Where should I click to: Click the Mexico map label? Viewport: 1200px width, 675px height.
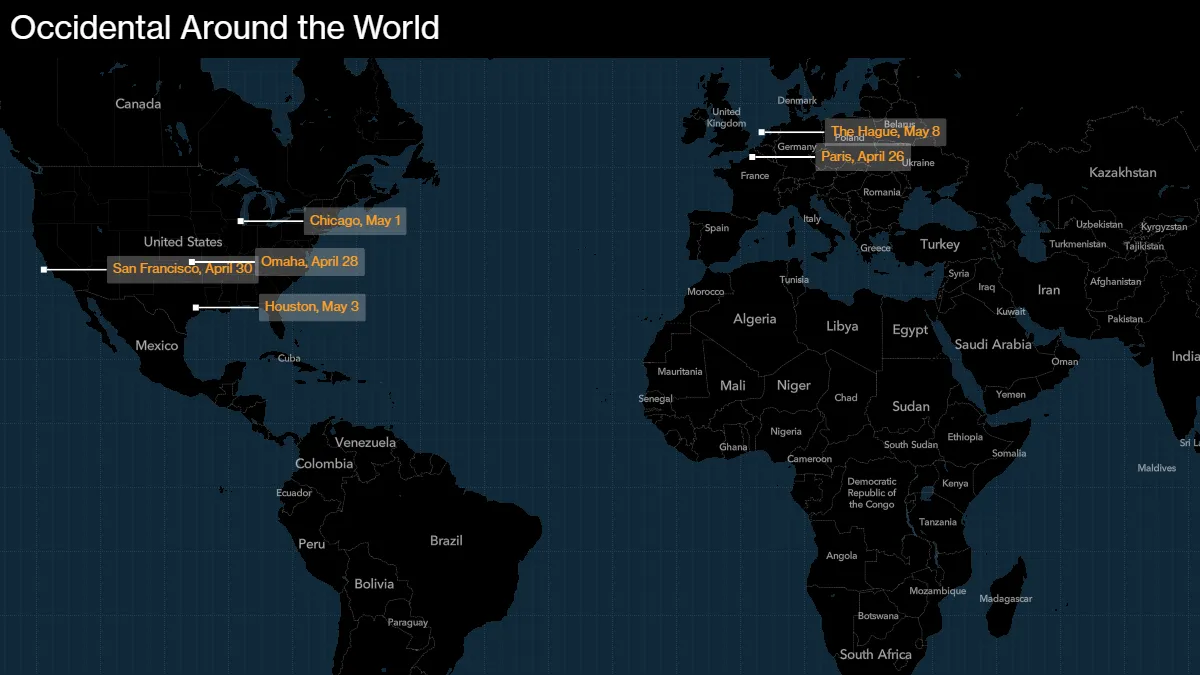pos(157,346)
